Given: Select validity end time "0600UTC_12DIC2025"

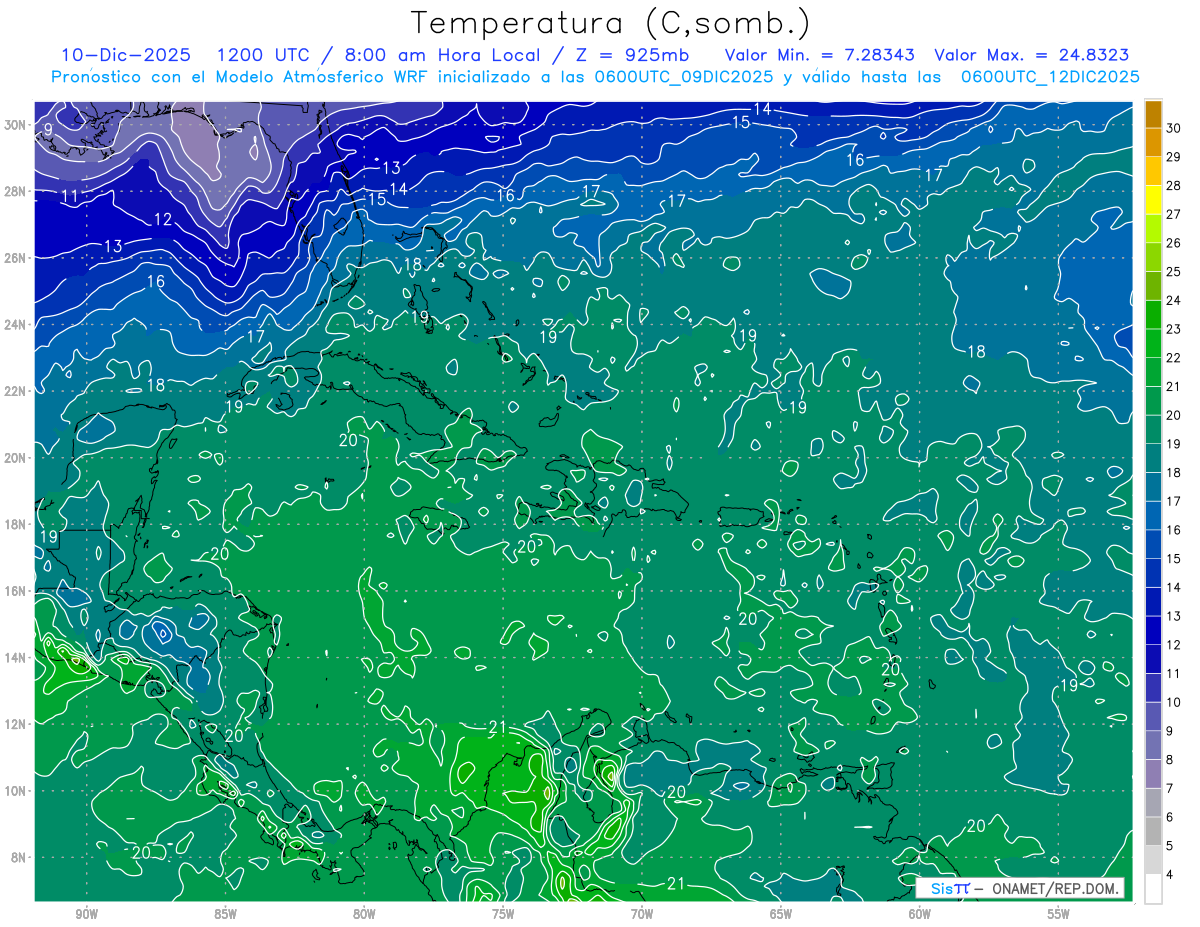Looking at the screenshot, I should 1050,77.
